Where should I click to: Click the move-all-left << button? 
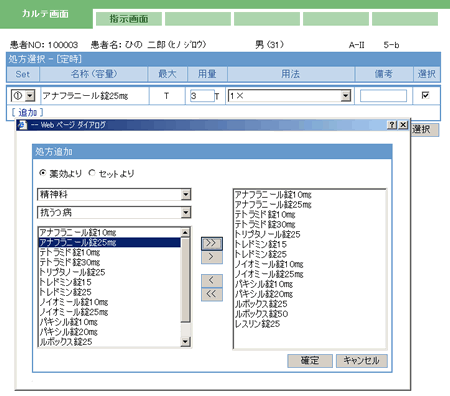click(212, 294)
